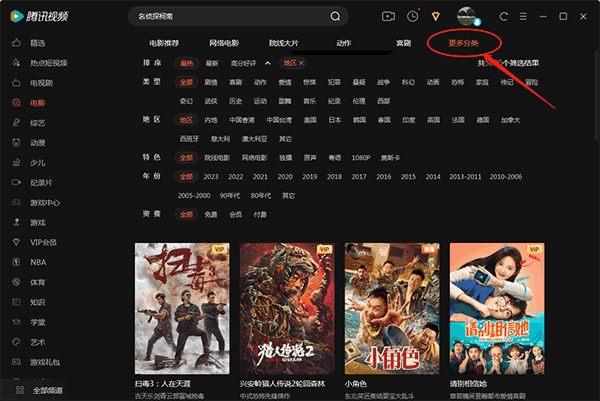Filter year by 90年代

[x=230, y=196]
